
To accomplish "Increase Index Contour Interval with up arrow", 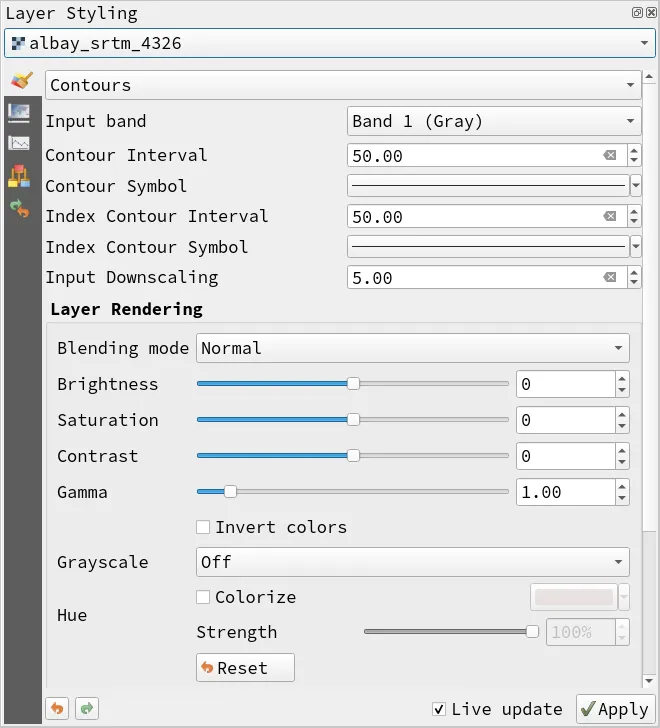I will [634, 211].
